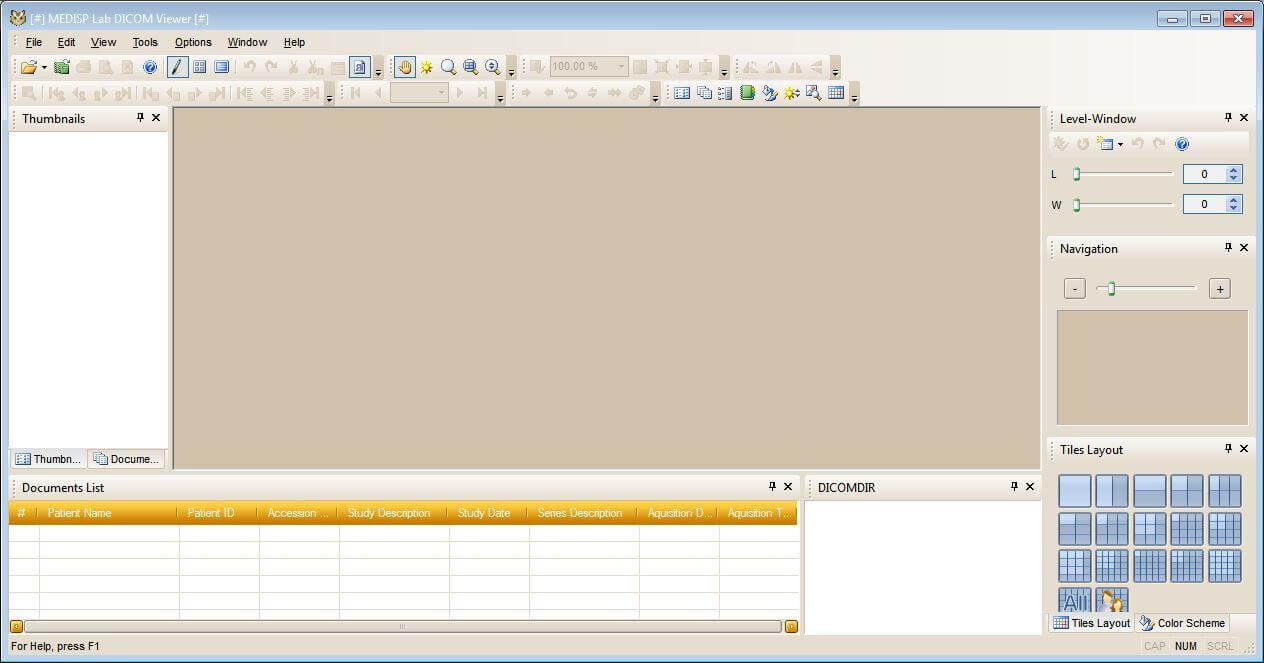Screen dimensions: 1264x663
Task: Click the brightness adjustment sun icon
Action: (427, 67)
